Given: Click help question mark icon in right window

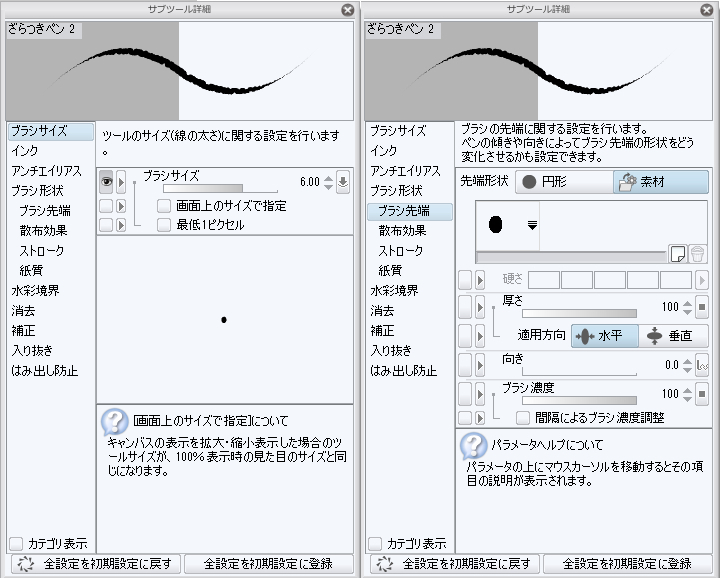Looking at the screenshot, I should tap(473, 445).
